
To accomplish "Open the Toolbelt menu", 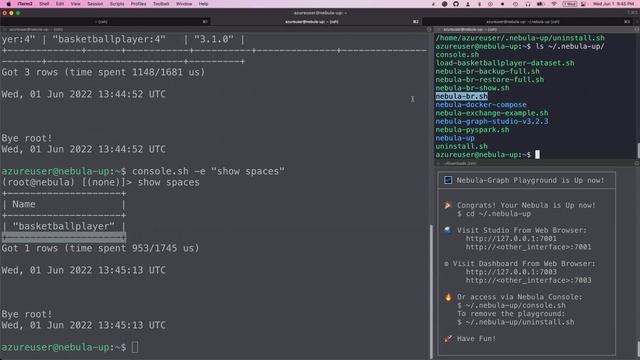I will click(161, 4).
